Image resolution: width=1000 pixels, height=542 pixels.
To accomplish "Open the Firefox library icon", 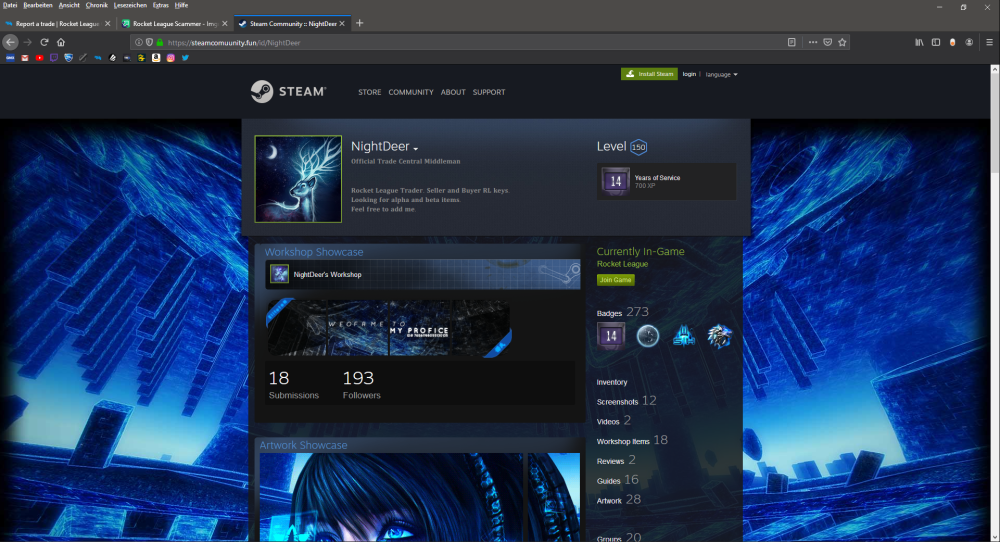I will tap(919, 42).
